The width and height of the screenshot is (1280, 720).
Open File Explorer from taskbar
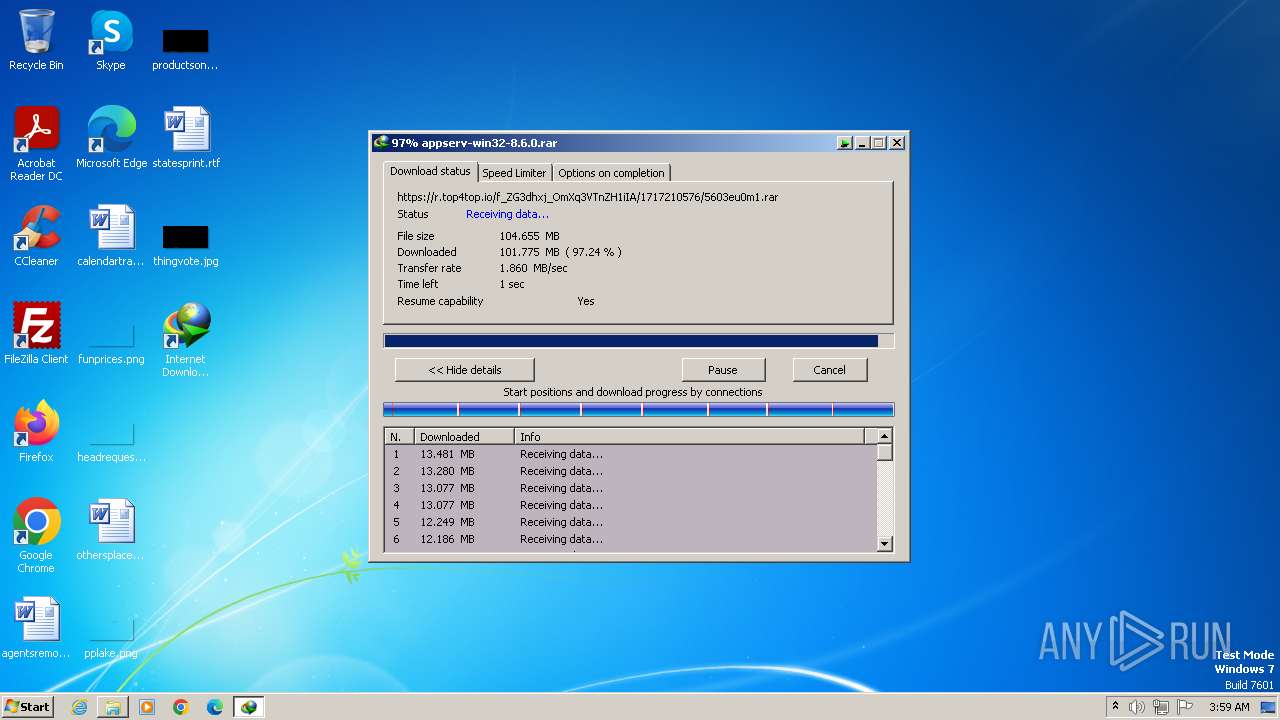point(113,707)
